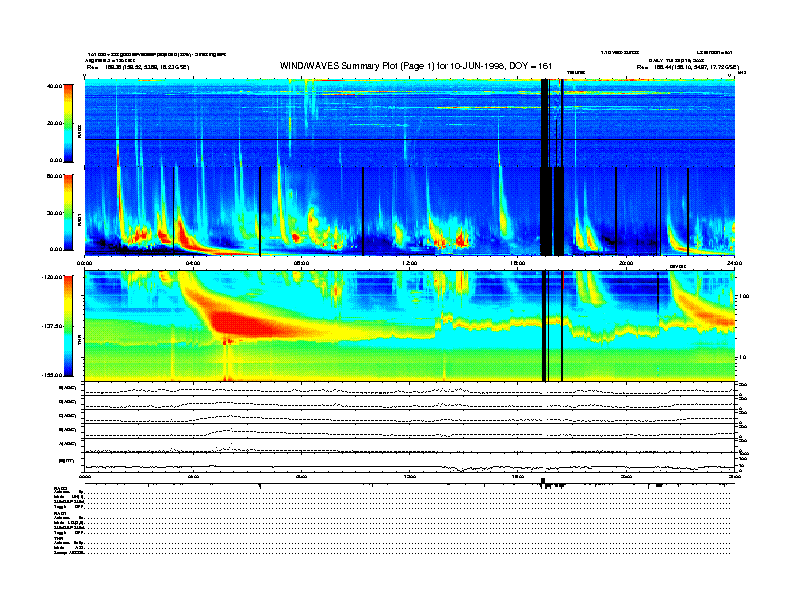Viewport: 792px width, 612px height.
Task: Click the 16:00 tick under the line plots
Action: [518, 476]
